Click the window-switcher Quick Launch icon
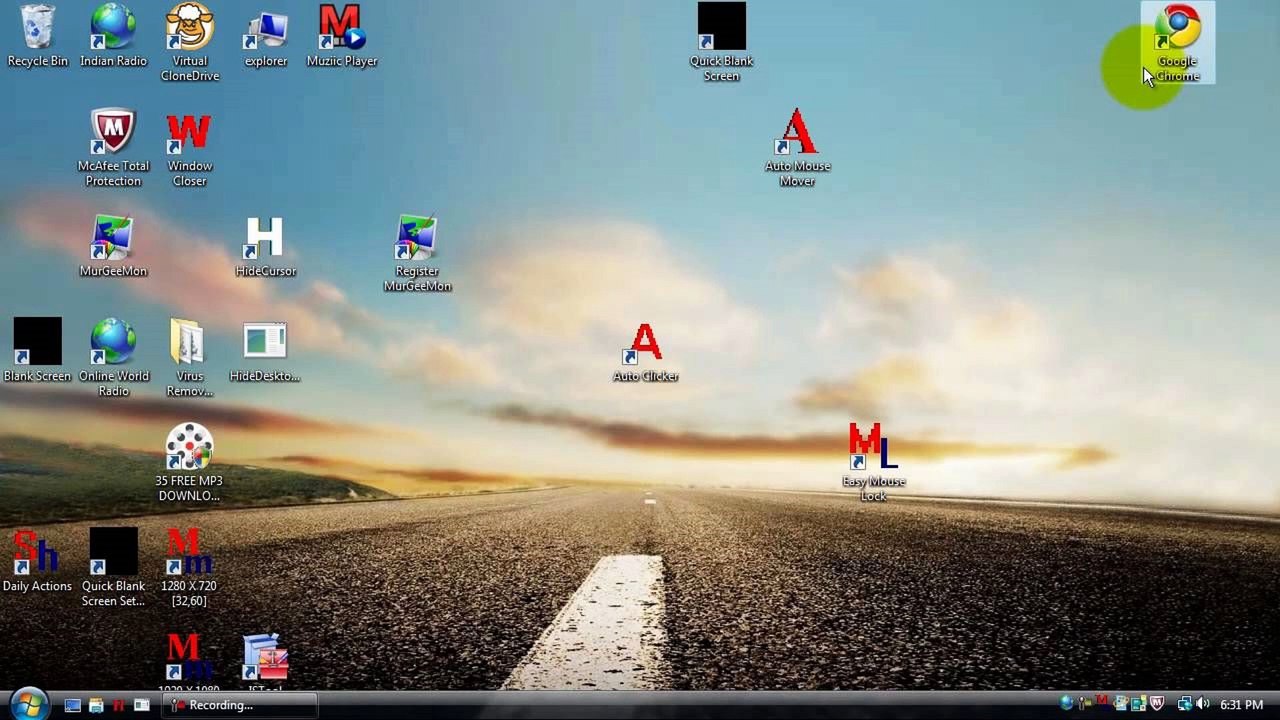 pyautogui.click(x=141, y=705)
